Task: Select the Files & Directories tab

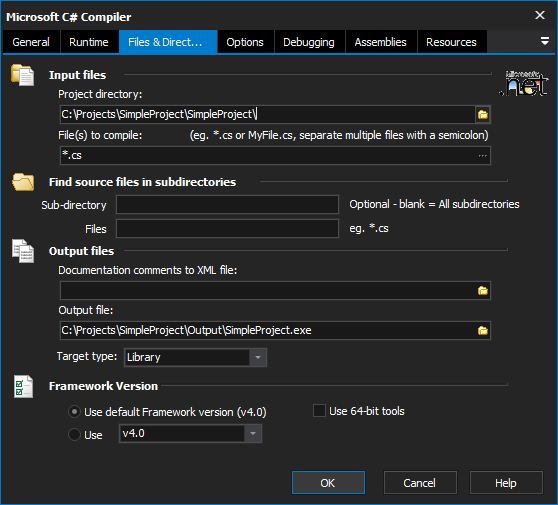Action: coord(168,42)
